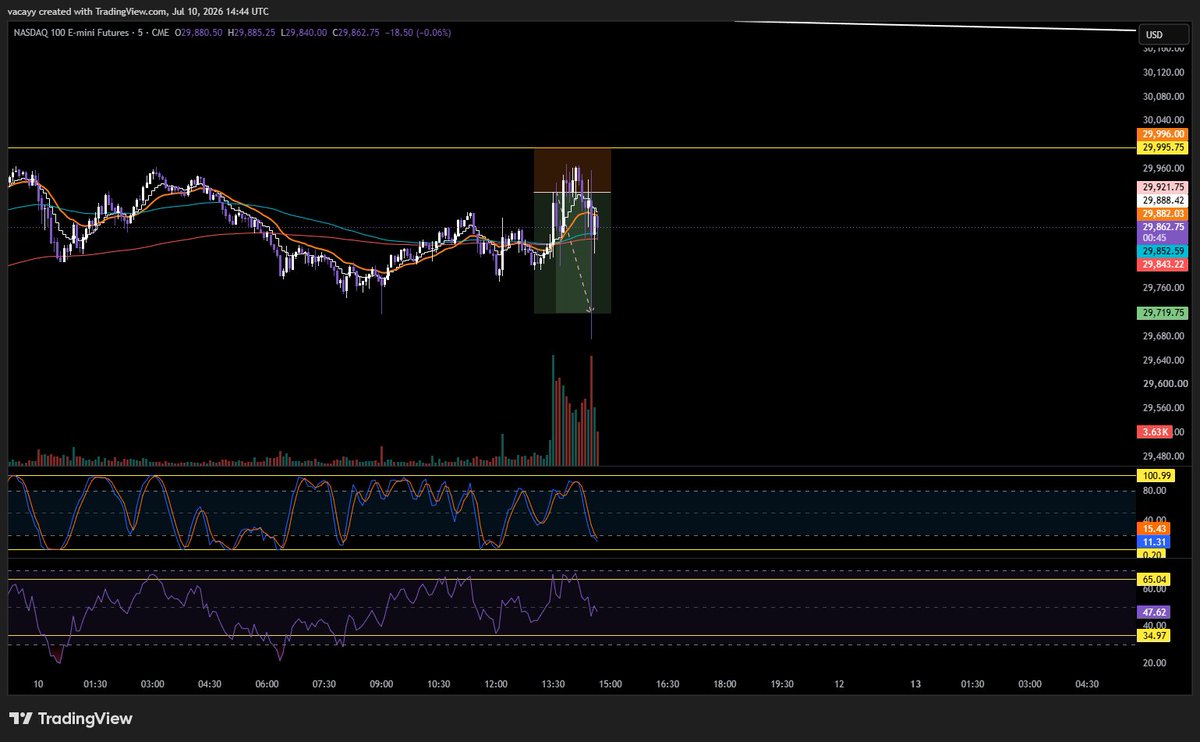Click the 19:30 time axis label
The image size is (1200, 742).
pos(782,684)
